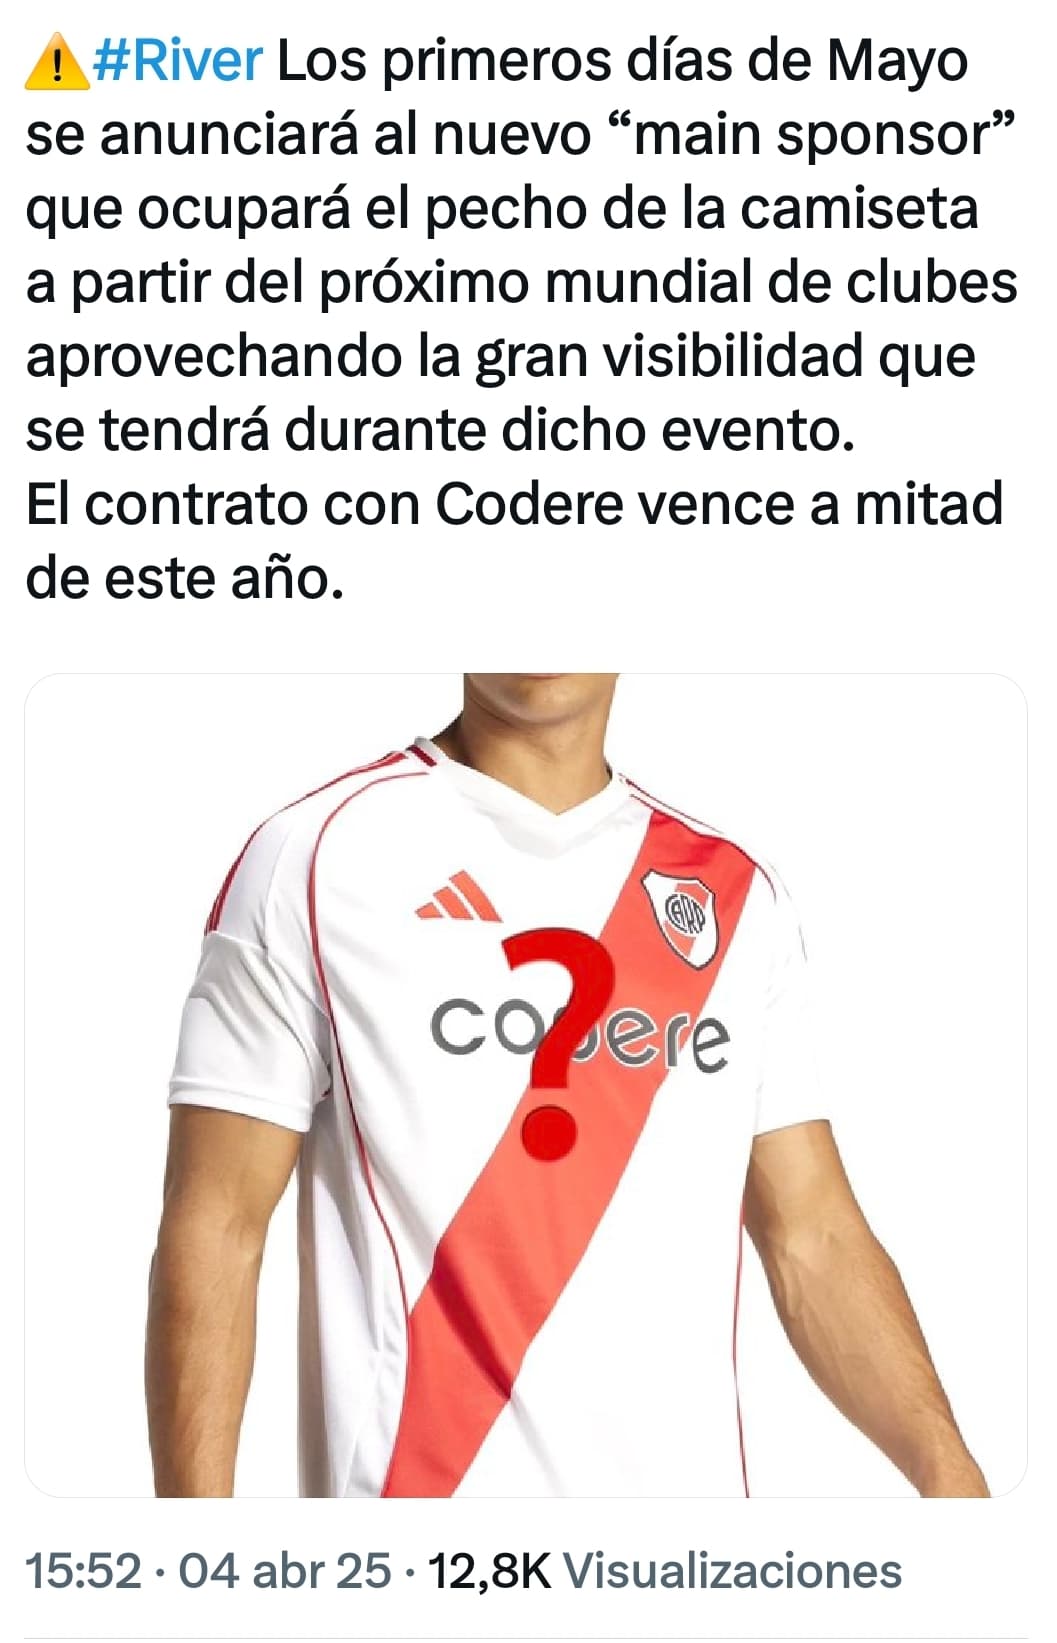Click the word Mayo in the tweet

(x=897, y=62)
